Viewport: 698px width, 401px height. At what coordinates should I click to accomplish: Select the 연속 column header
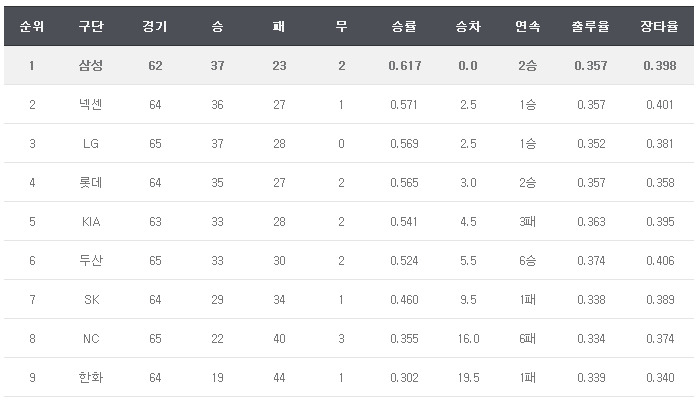coord(528,27)
